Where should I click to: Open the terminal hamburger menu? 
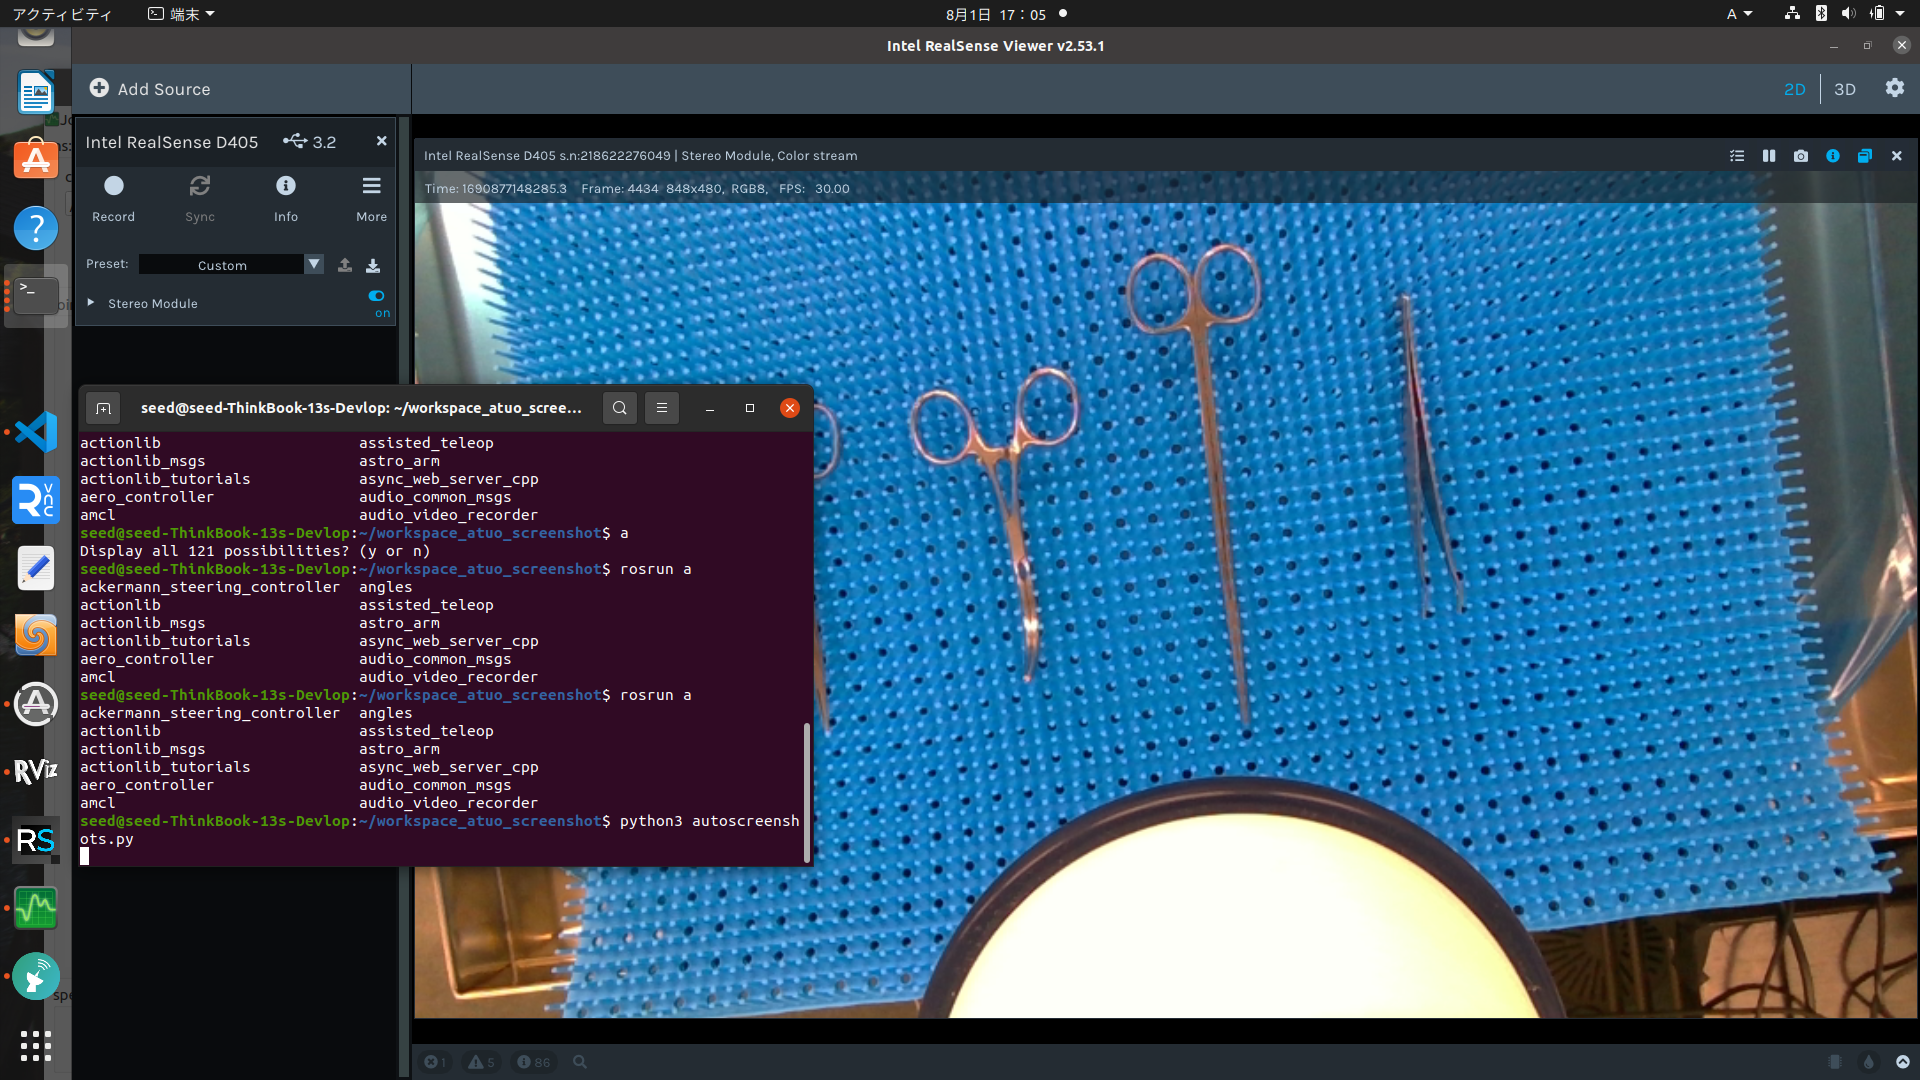[661, 408]
